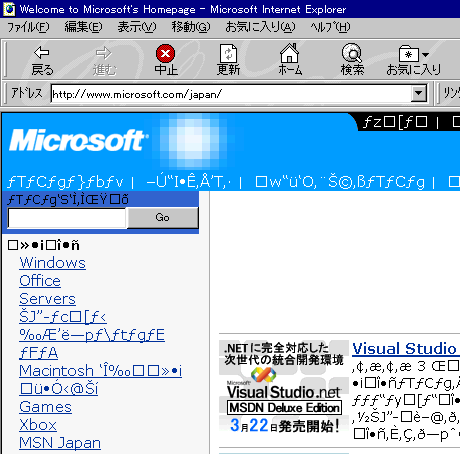Open the Favorites toolbar button's dropdown arrow

tap(425, 55)
